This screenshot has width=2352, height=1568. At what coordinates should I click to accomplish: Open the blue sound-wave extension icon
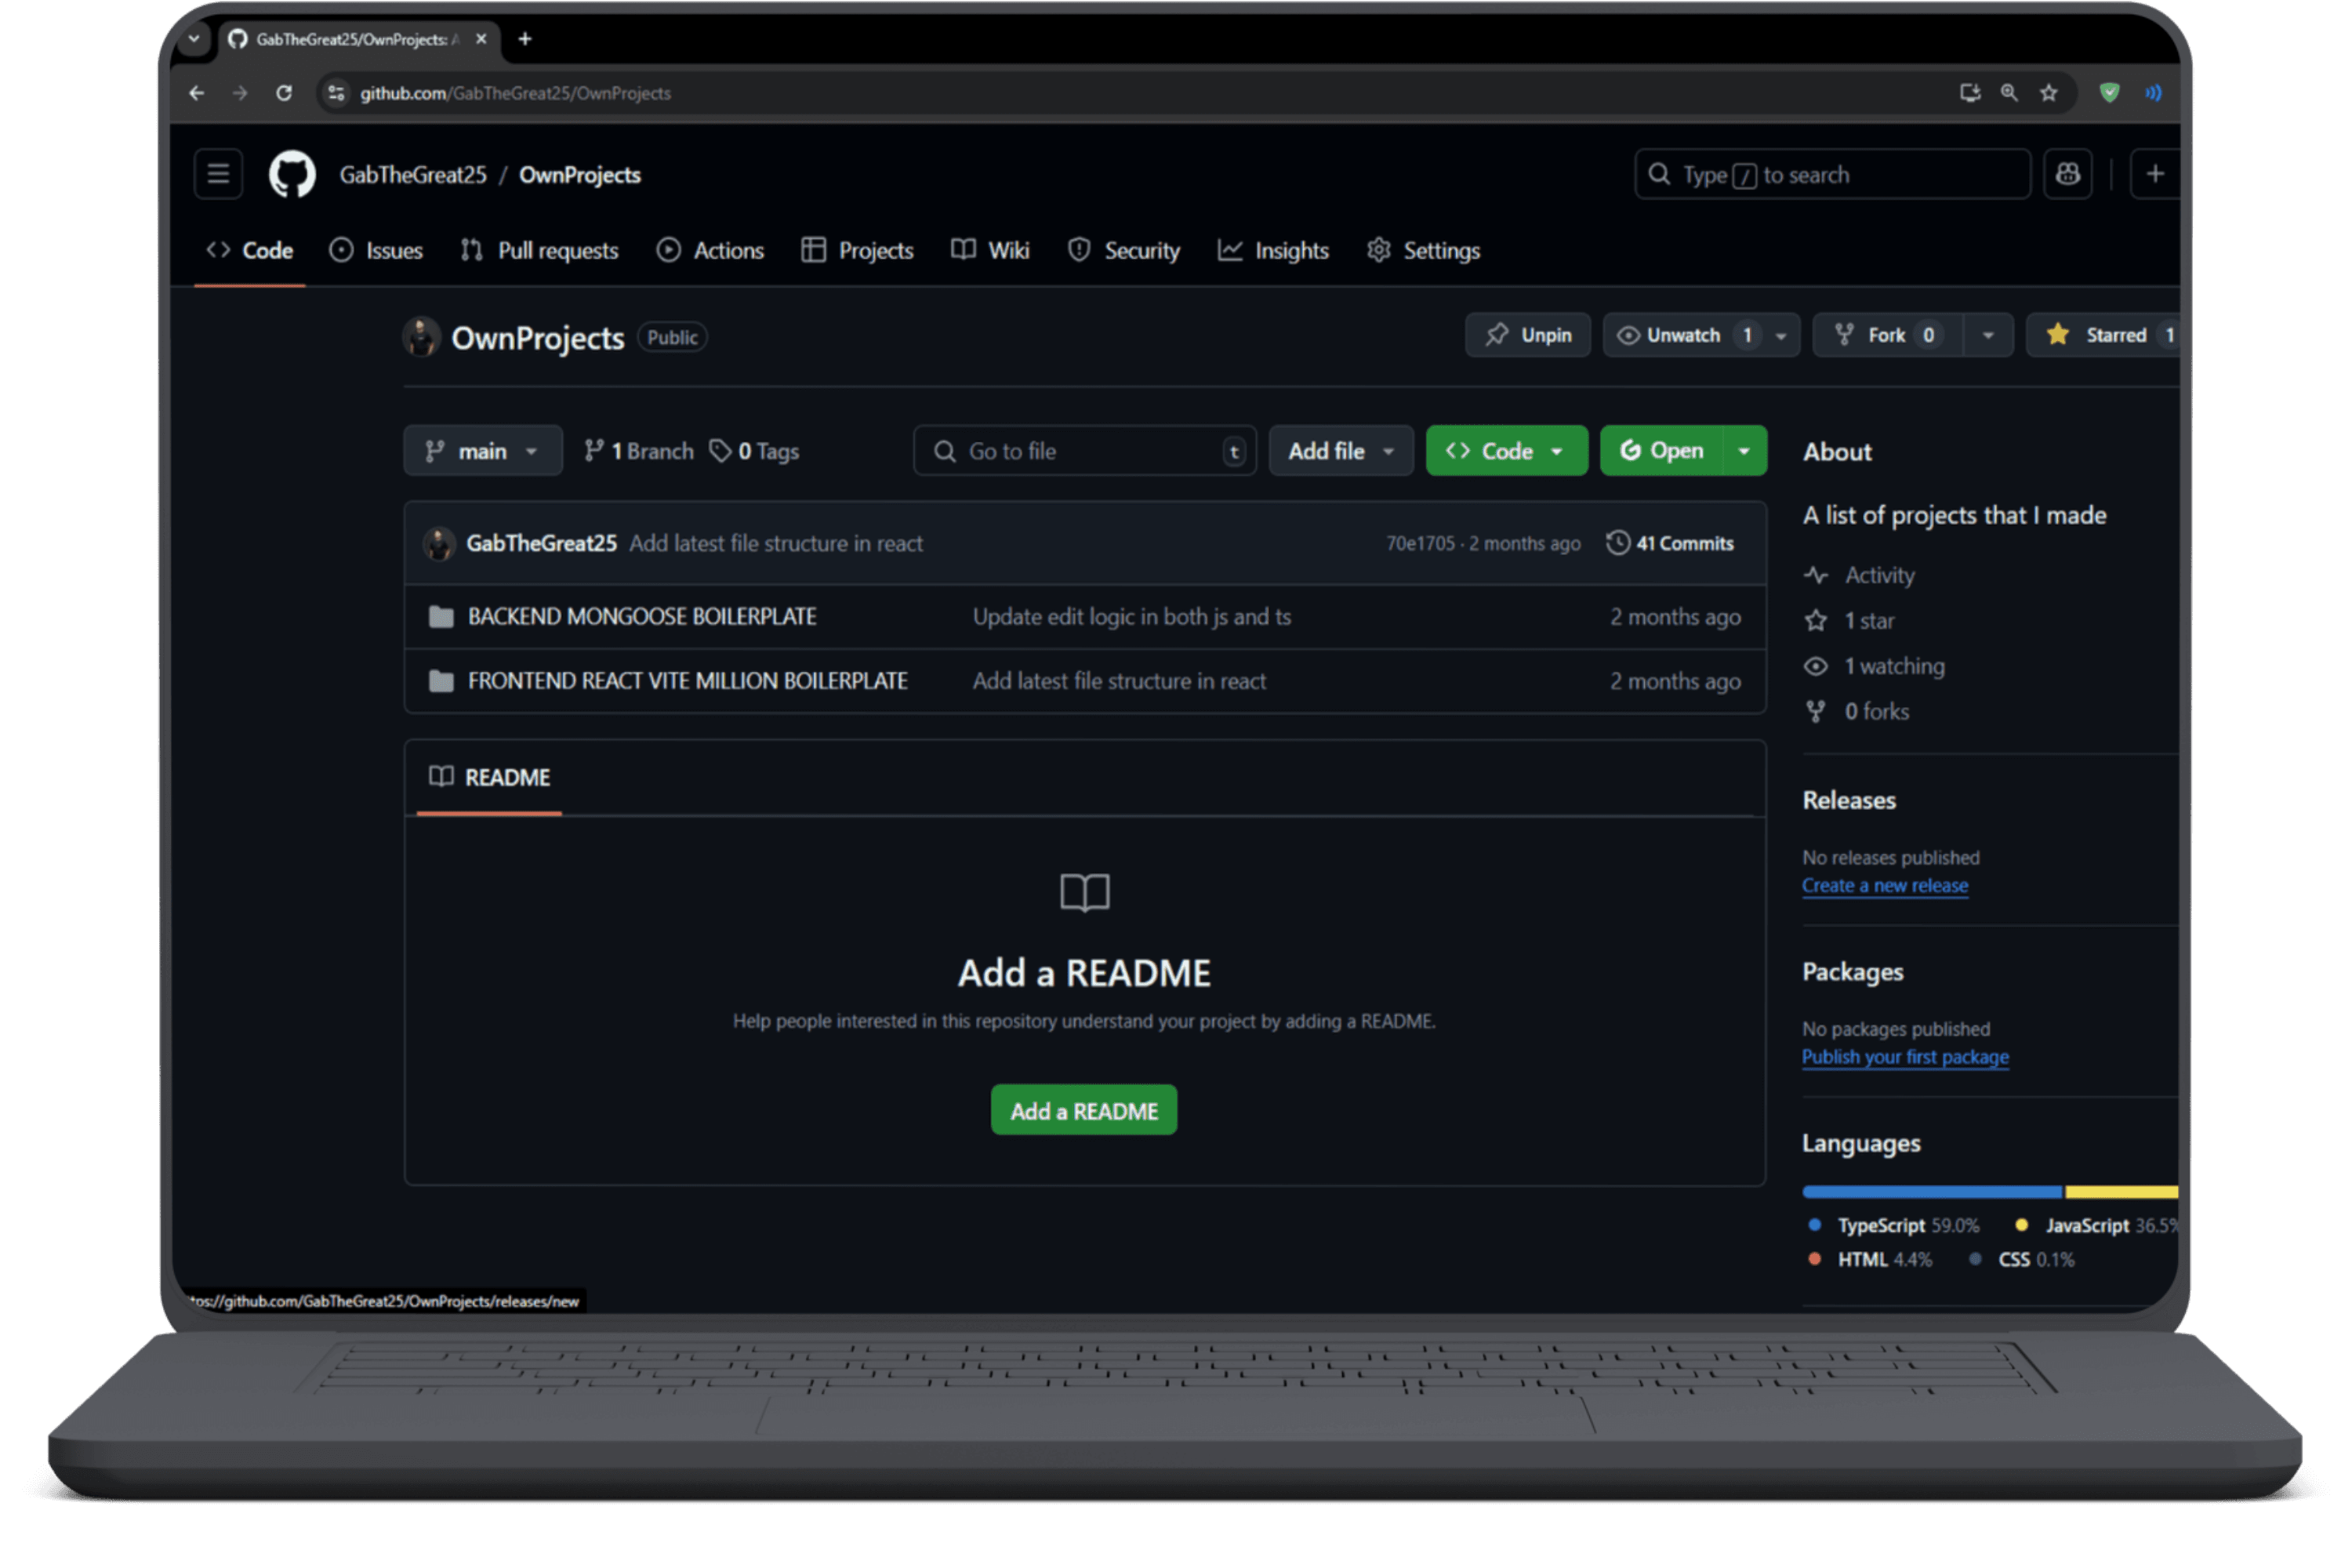(2153, 93)
